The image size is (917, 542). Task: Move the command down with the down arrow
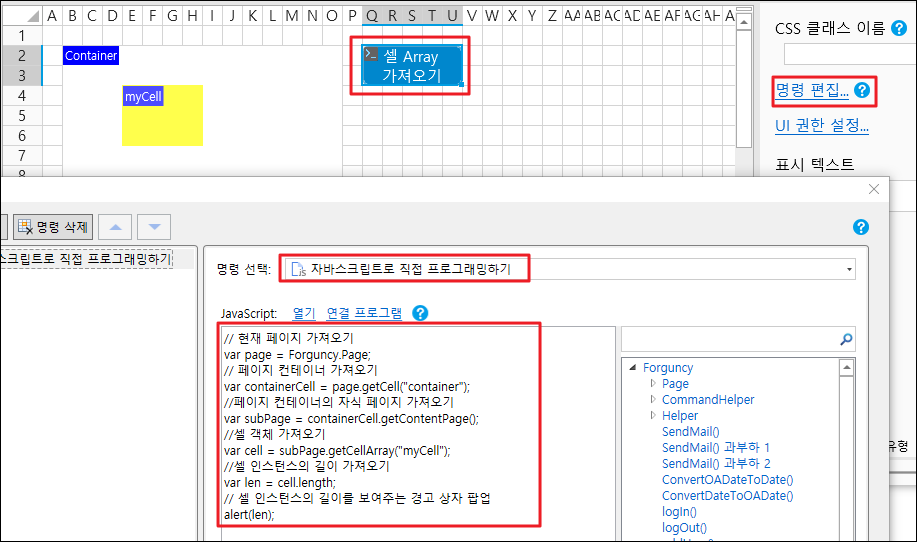[153, 227]
